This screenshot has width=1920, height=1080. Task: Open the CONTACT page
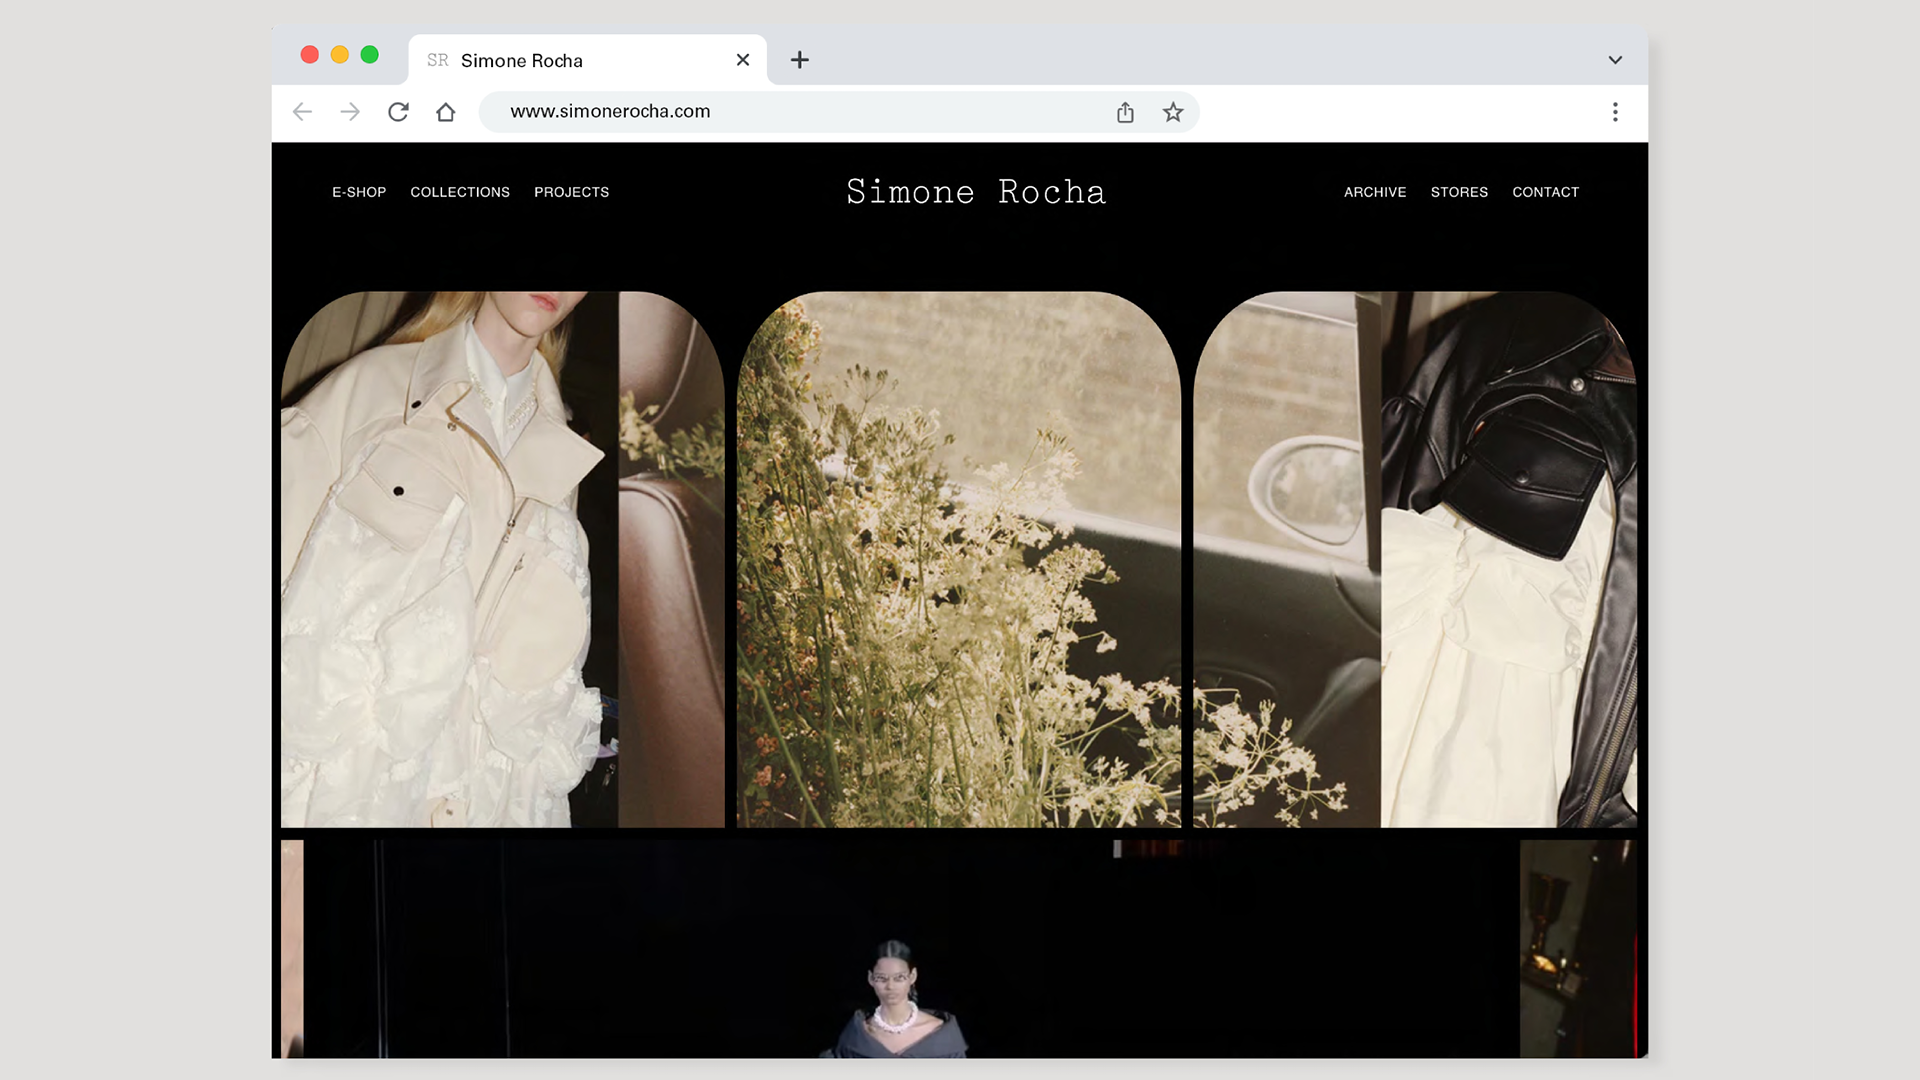coord(1545,192)
